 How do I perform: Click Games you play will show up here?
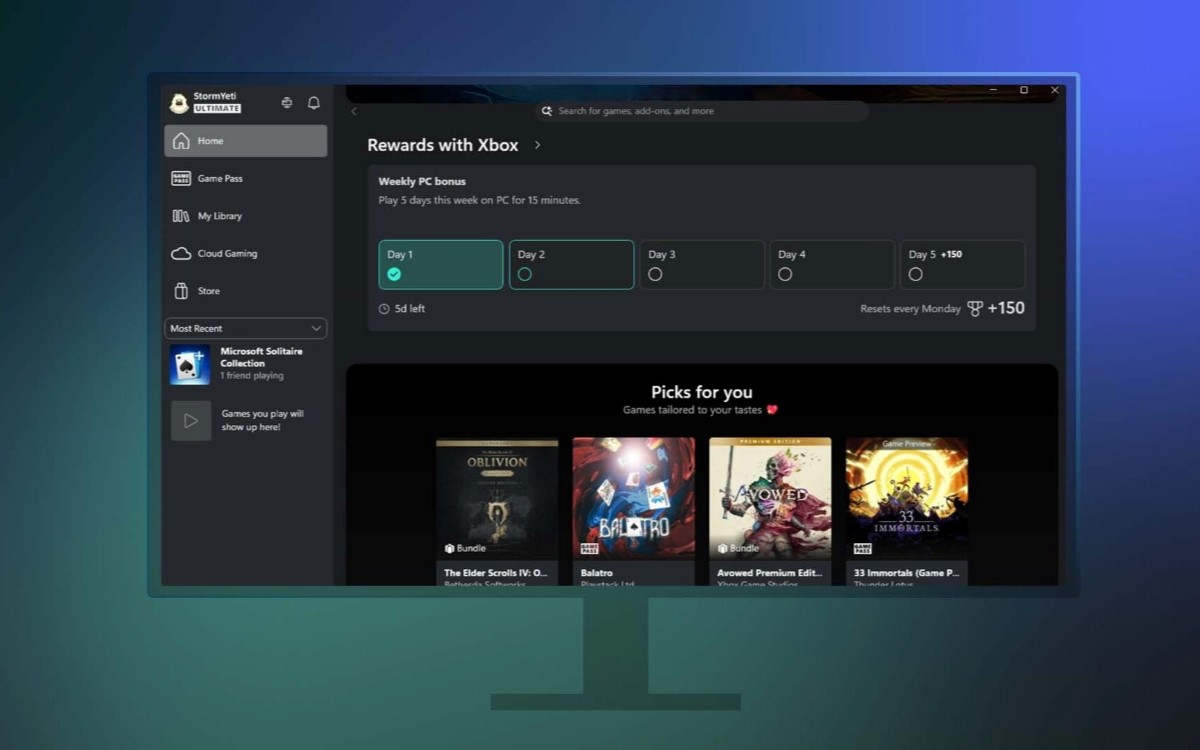(x=263, y=420)
